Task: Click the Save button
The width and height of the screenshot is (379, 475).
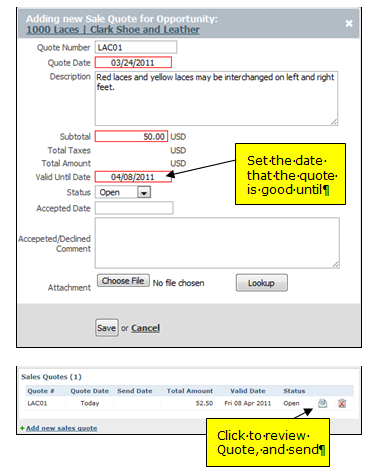Action: pyautogui.click(x=107, y=328)
